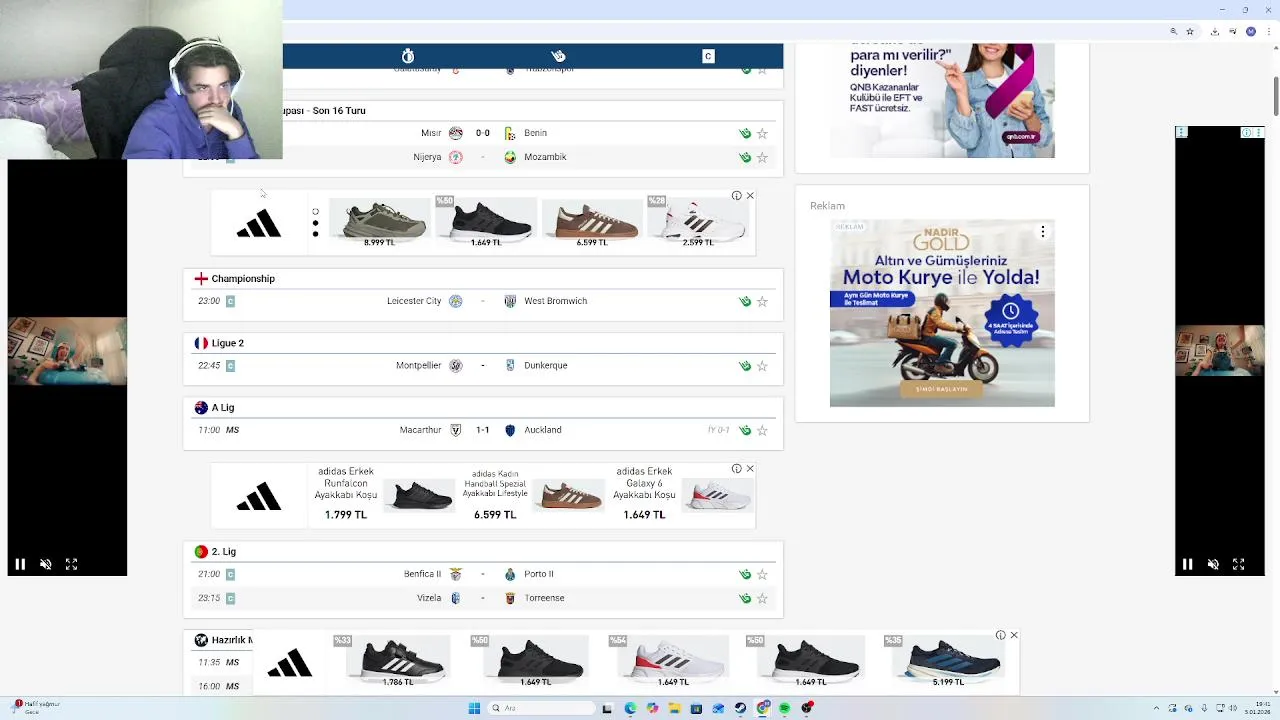Click the 'C' badge next to 22:45 Montpellier
Image resolution: width=1280 pixels, height=720 pixels.
[230, 366]
